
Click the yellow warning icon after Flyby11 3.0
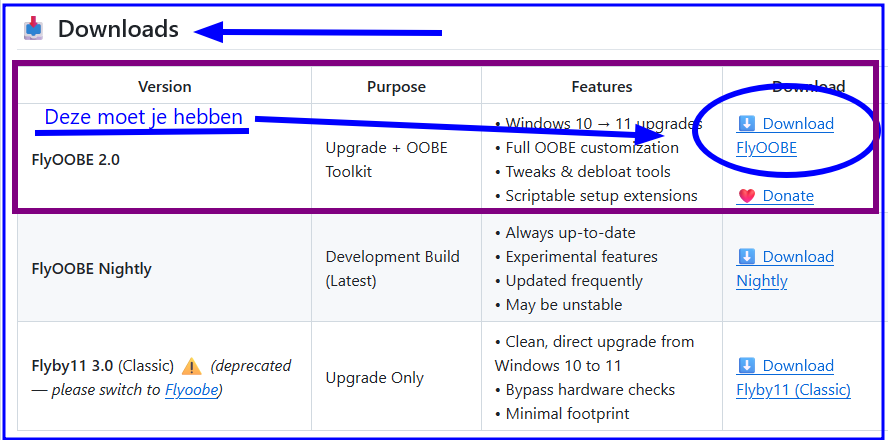[192, 366]
